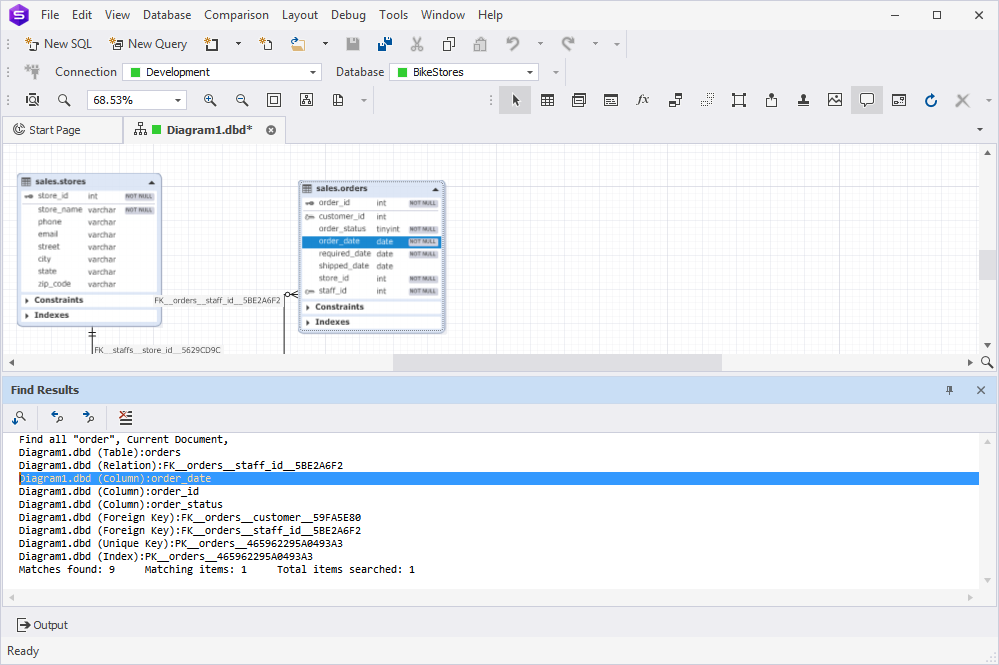Click the New Query toolbar button
999x665 pixels.
tap(148, 44)
